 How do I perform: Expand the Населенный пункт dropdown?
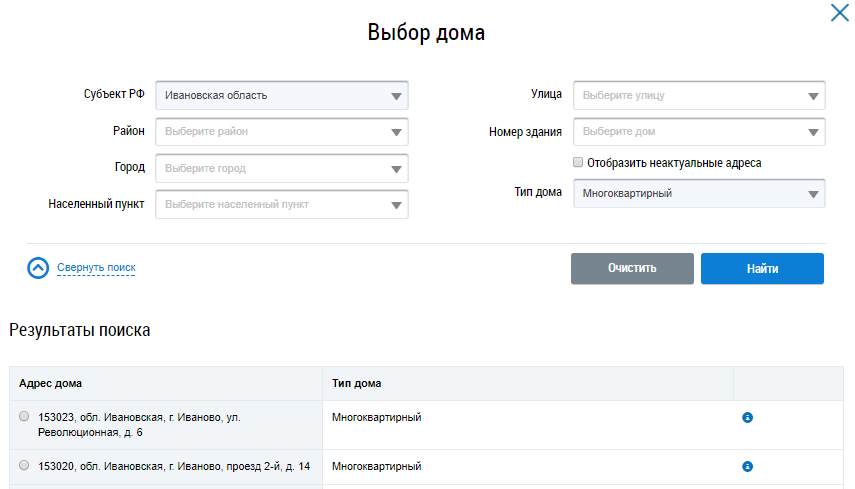(x=282, y=204)
